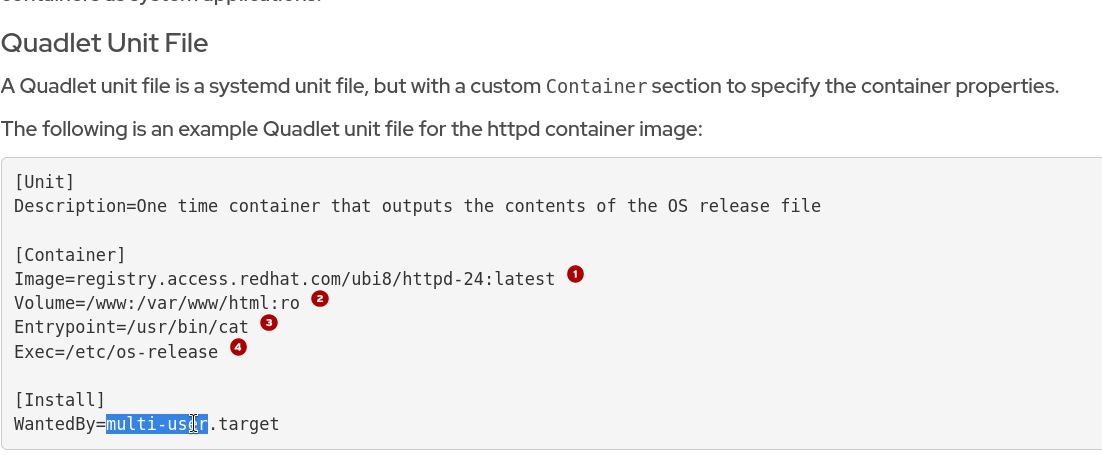Click the sentence introducing the httpd example
1102x466 pixels.
[x=352, y=130]
